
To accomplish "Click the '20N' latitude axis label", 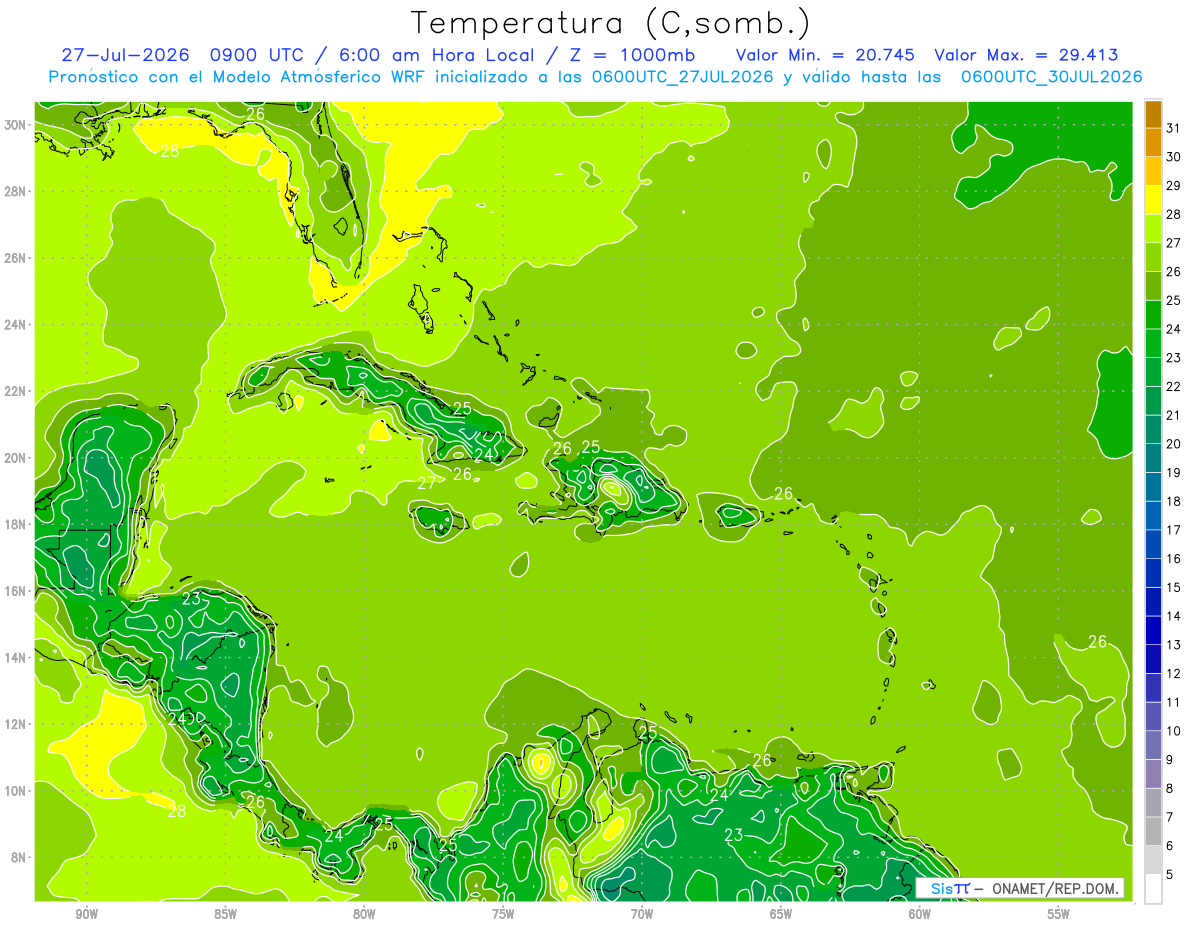I will [14, 457].
